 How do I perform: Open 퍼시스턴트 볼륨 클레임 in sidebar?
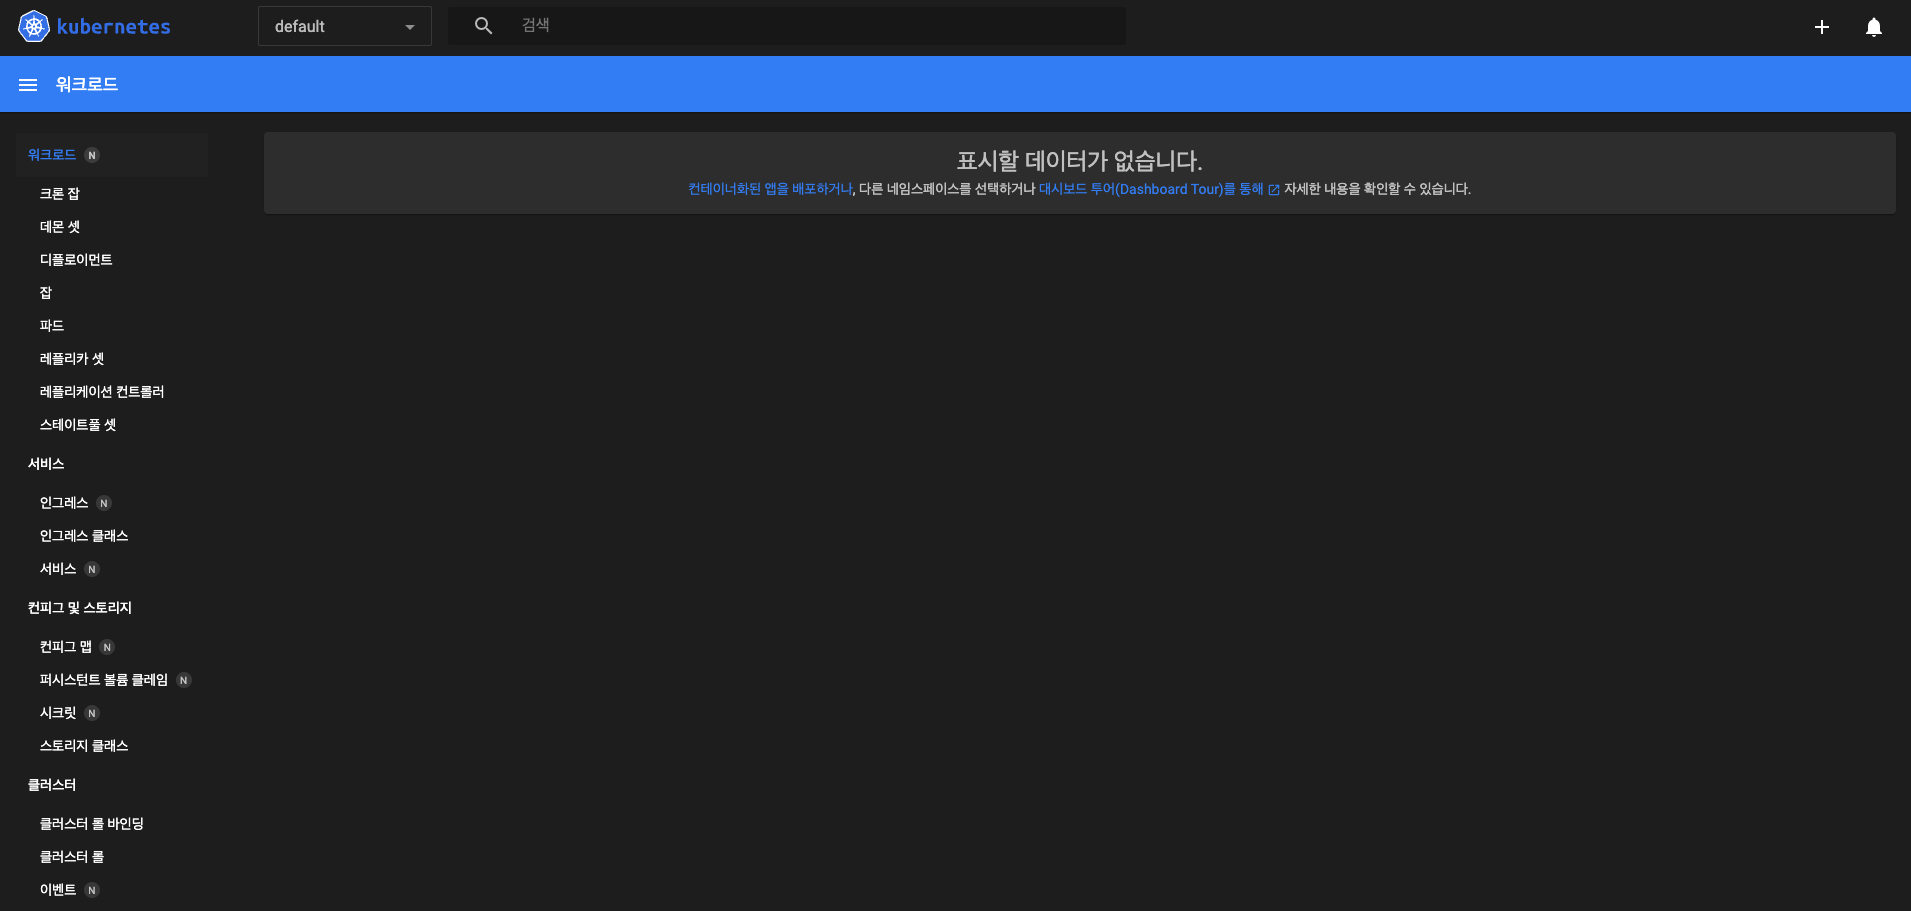104,680
